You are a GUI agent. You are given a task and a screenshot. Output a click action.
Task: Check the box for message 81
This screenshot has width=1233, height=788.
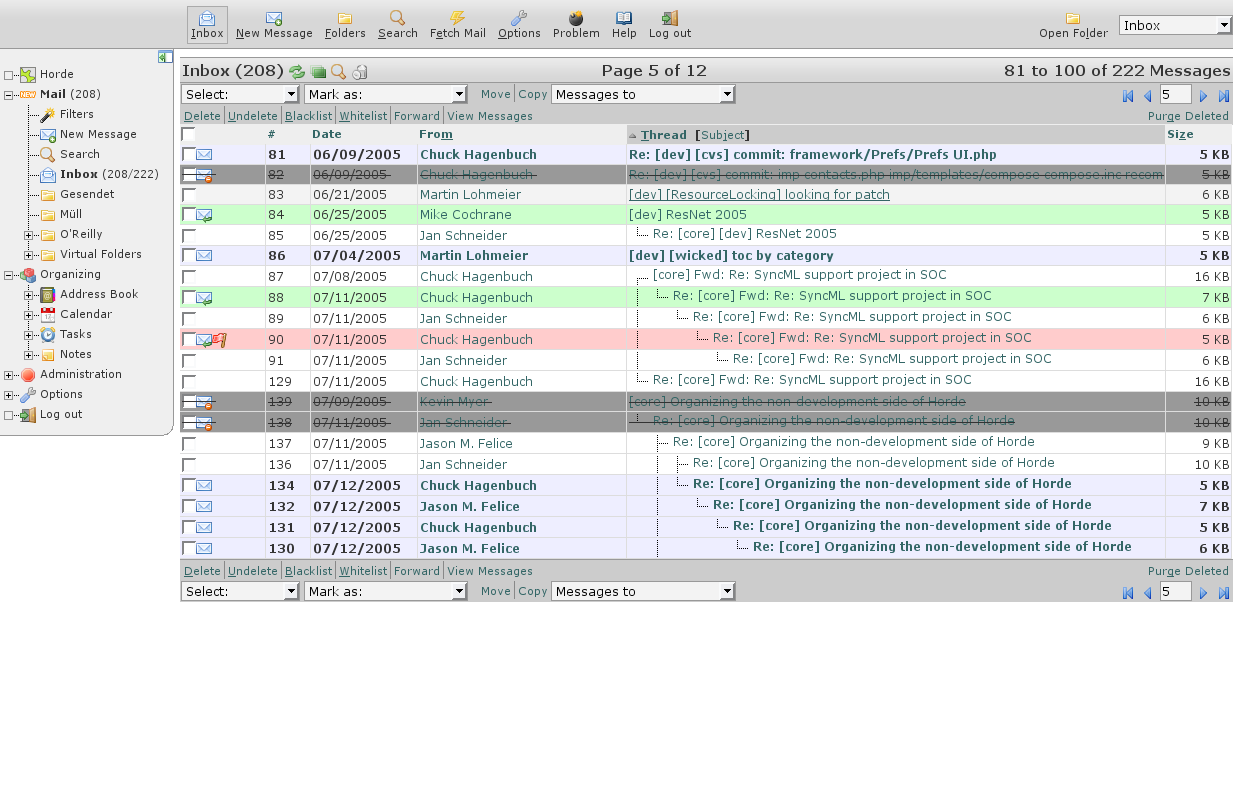click(x=189, y=155)
